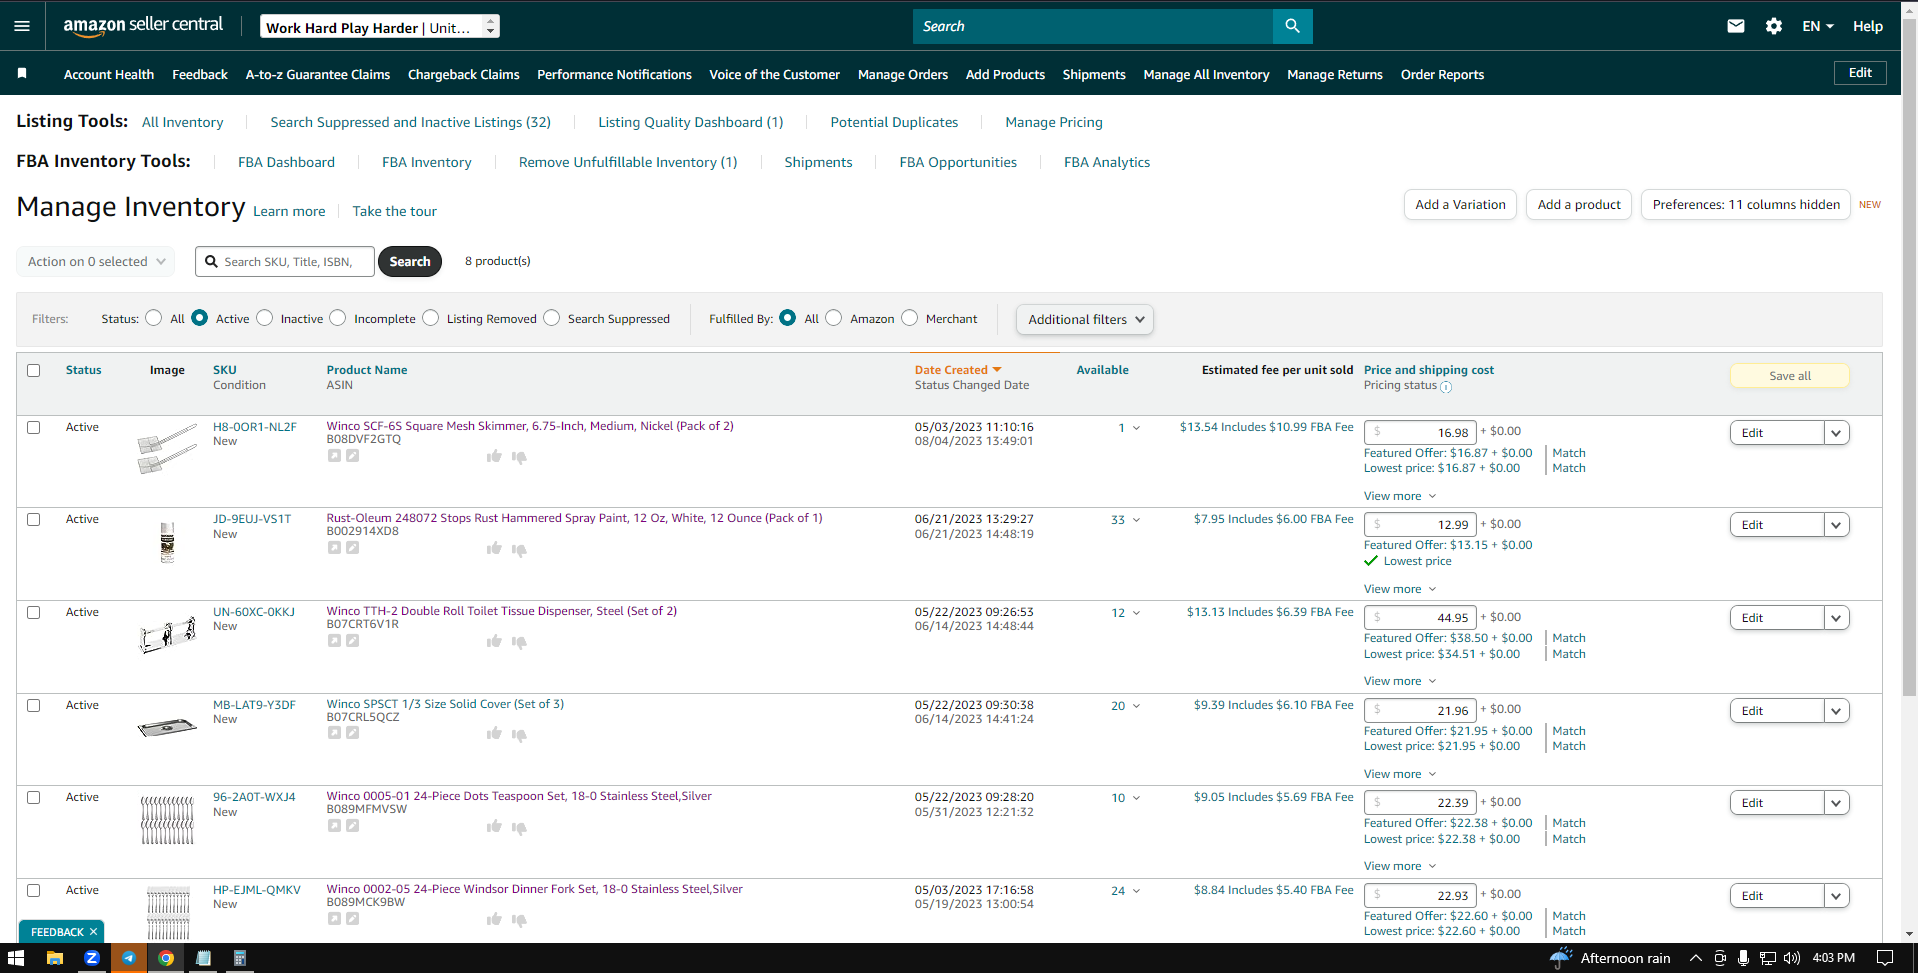Image resolution: width=1918 pixels, height=973 pixels.
Task: Click first image quality icon under B08DVF2GTQ
Action: pos(334,456)
